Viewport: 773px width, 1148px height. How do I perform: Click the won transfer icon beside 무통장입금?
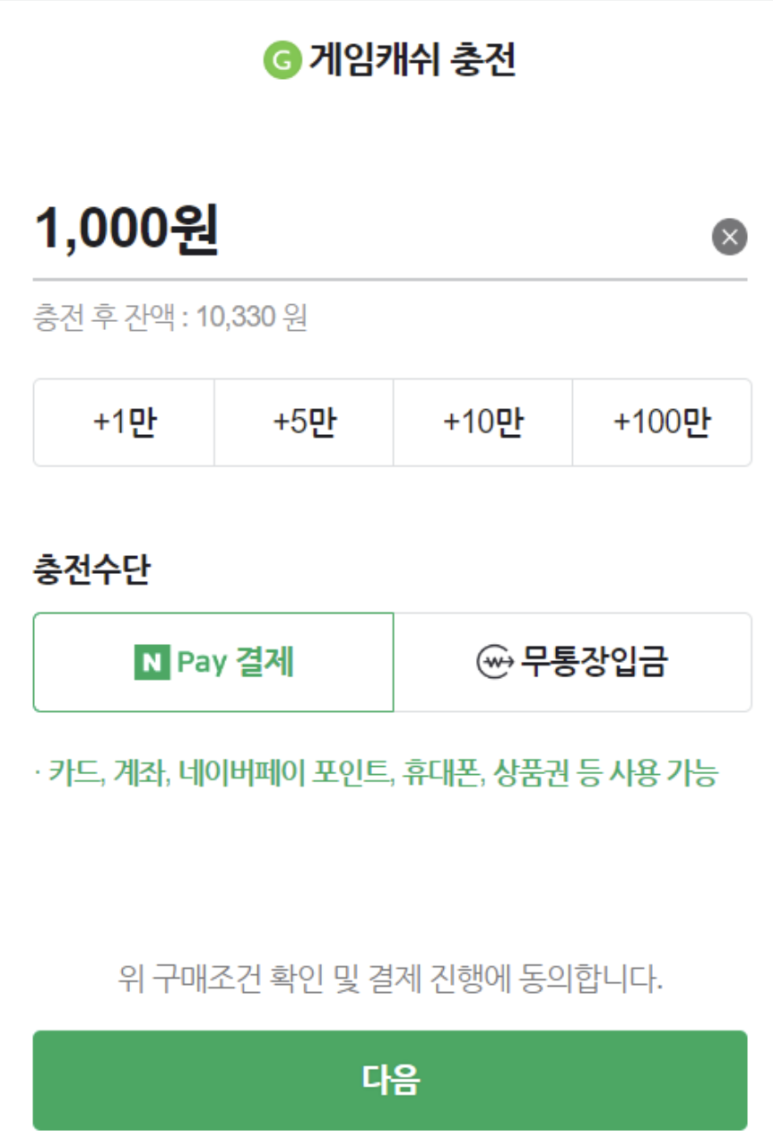pos(495,662)
